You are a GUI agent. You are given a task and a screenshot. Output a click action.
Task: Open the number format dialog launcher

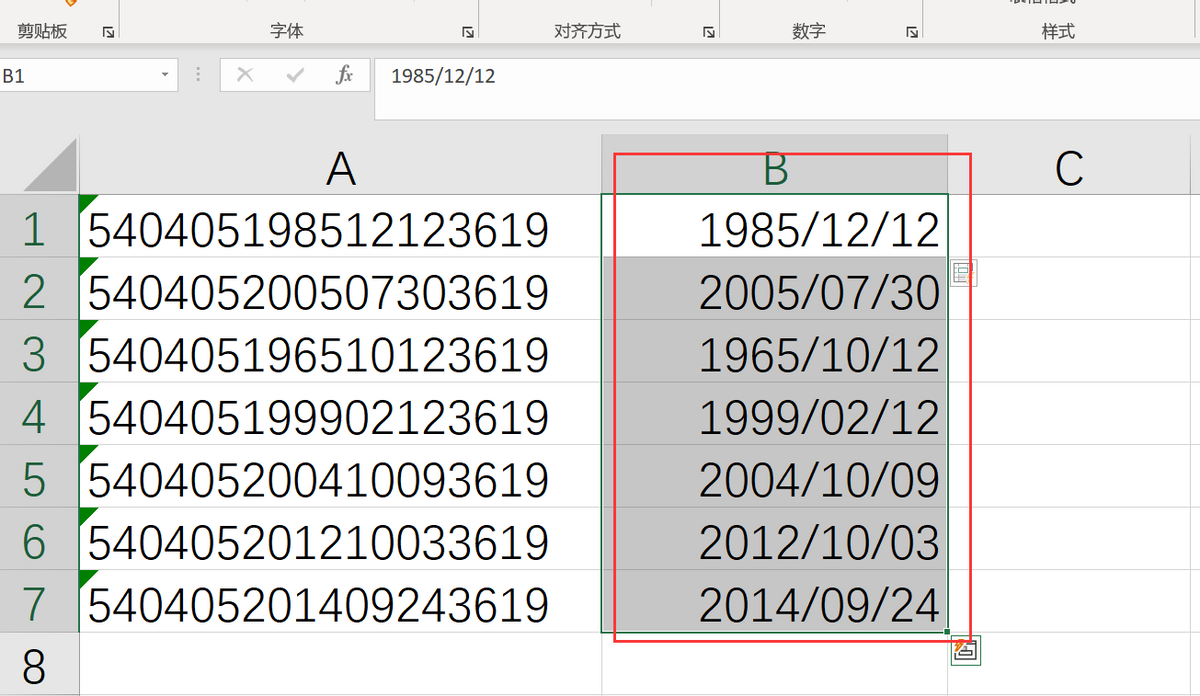point(911,33)
